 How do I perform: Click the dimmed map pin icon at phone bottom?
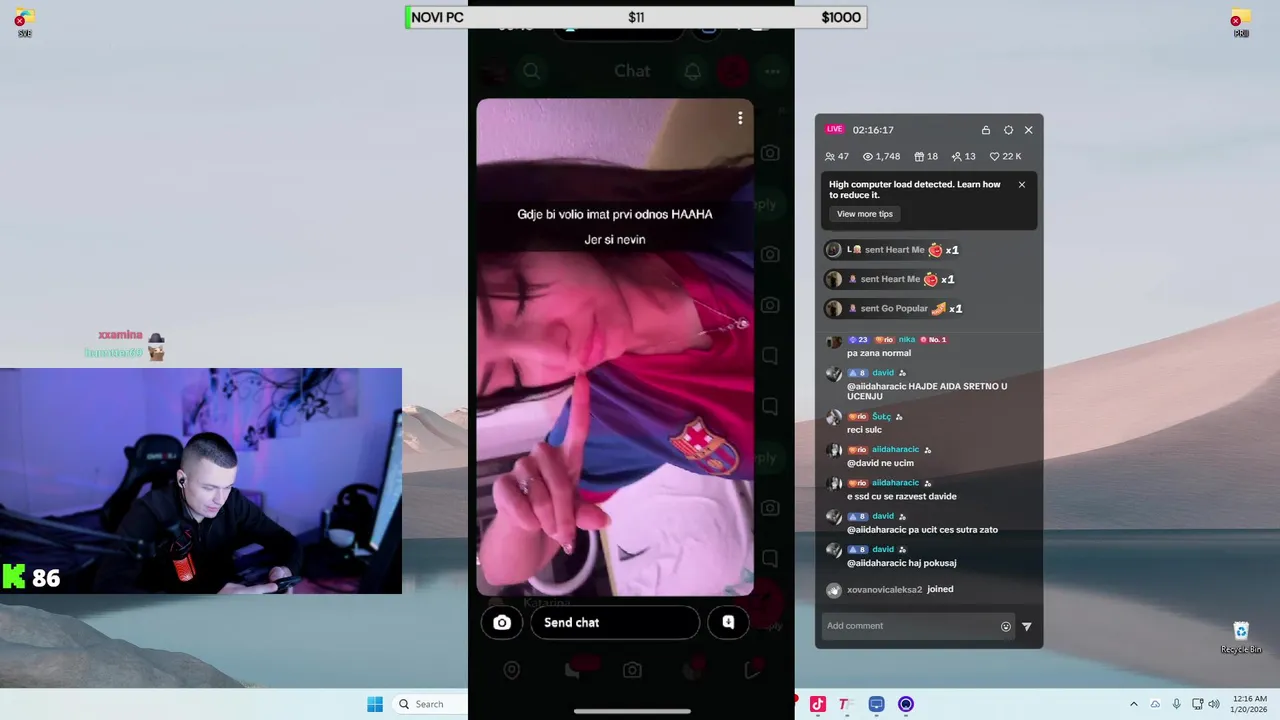click(x=512, y=670)
